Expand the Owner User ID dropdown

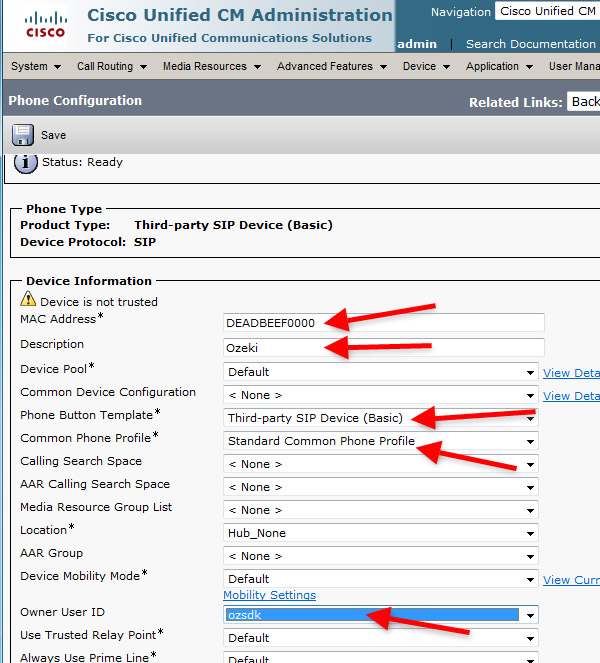(x=381, y=614)
